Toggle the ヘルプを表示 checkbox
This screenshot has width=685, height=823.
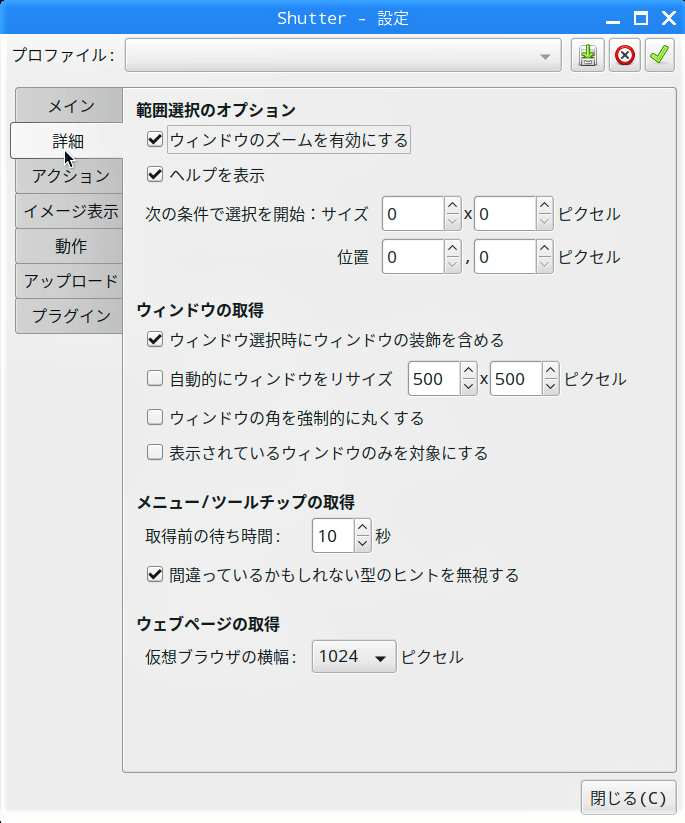[155, 174]
